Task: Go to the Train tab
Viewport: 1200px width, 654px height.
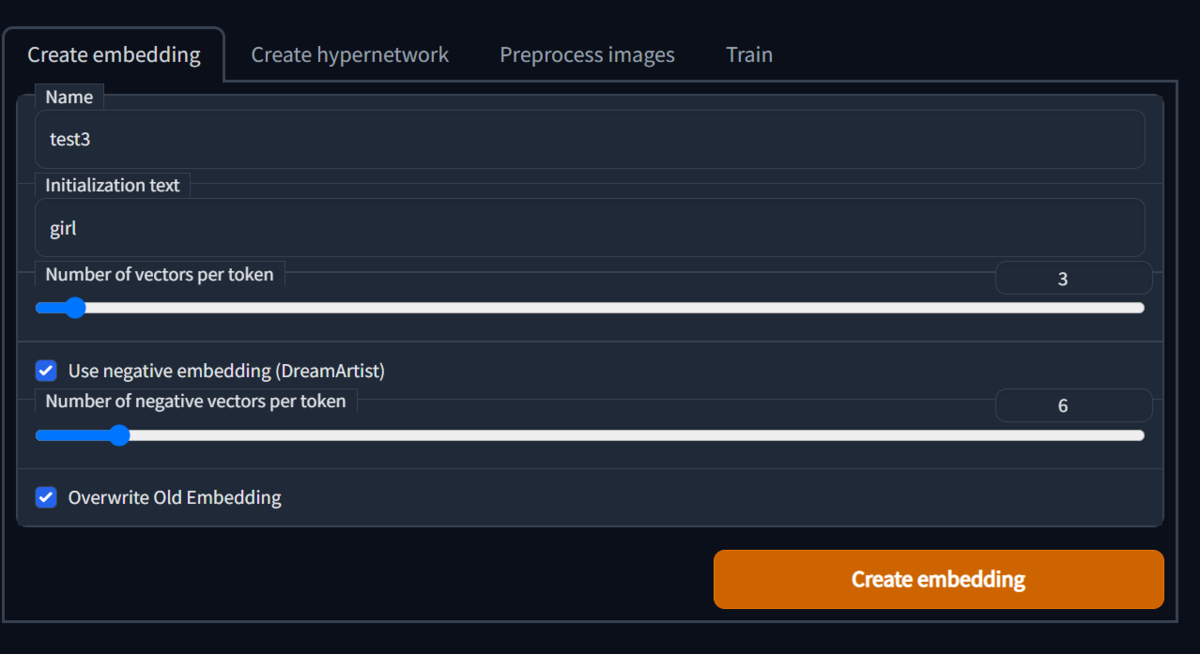Action: tap(749, 54)
